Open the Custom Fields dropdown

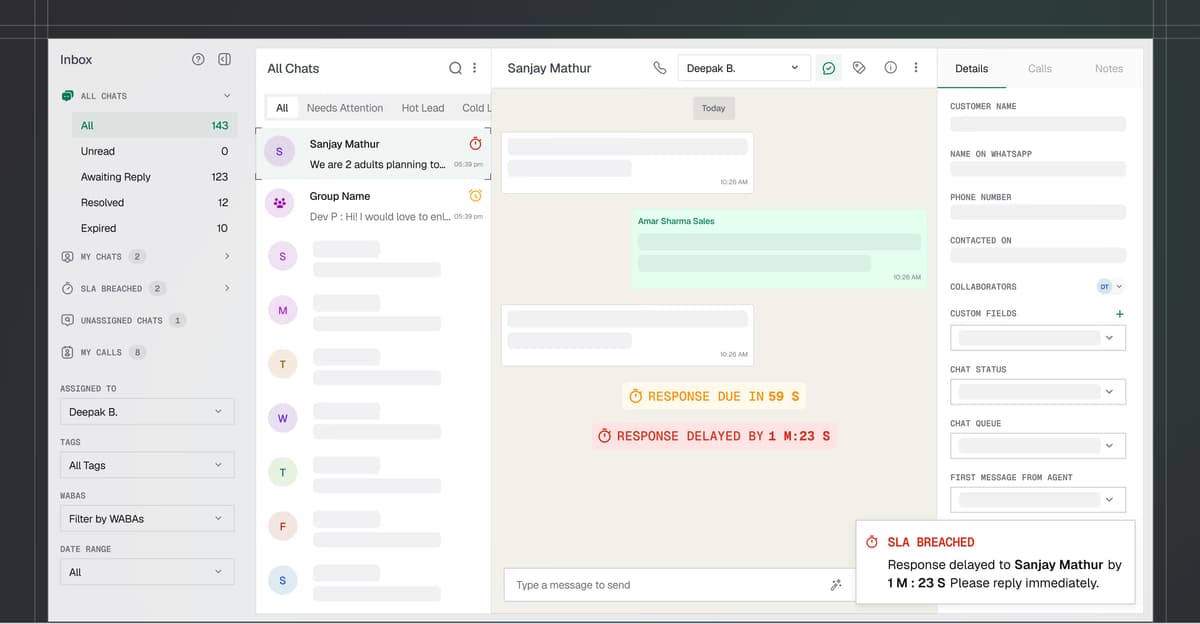[1038, 338]
